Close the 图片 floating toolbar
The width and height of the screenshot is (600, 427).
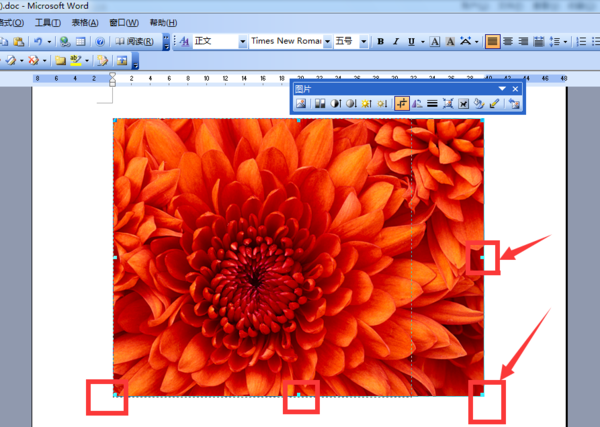pos(515,89)
